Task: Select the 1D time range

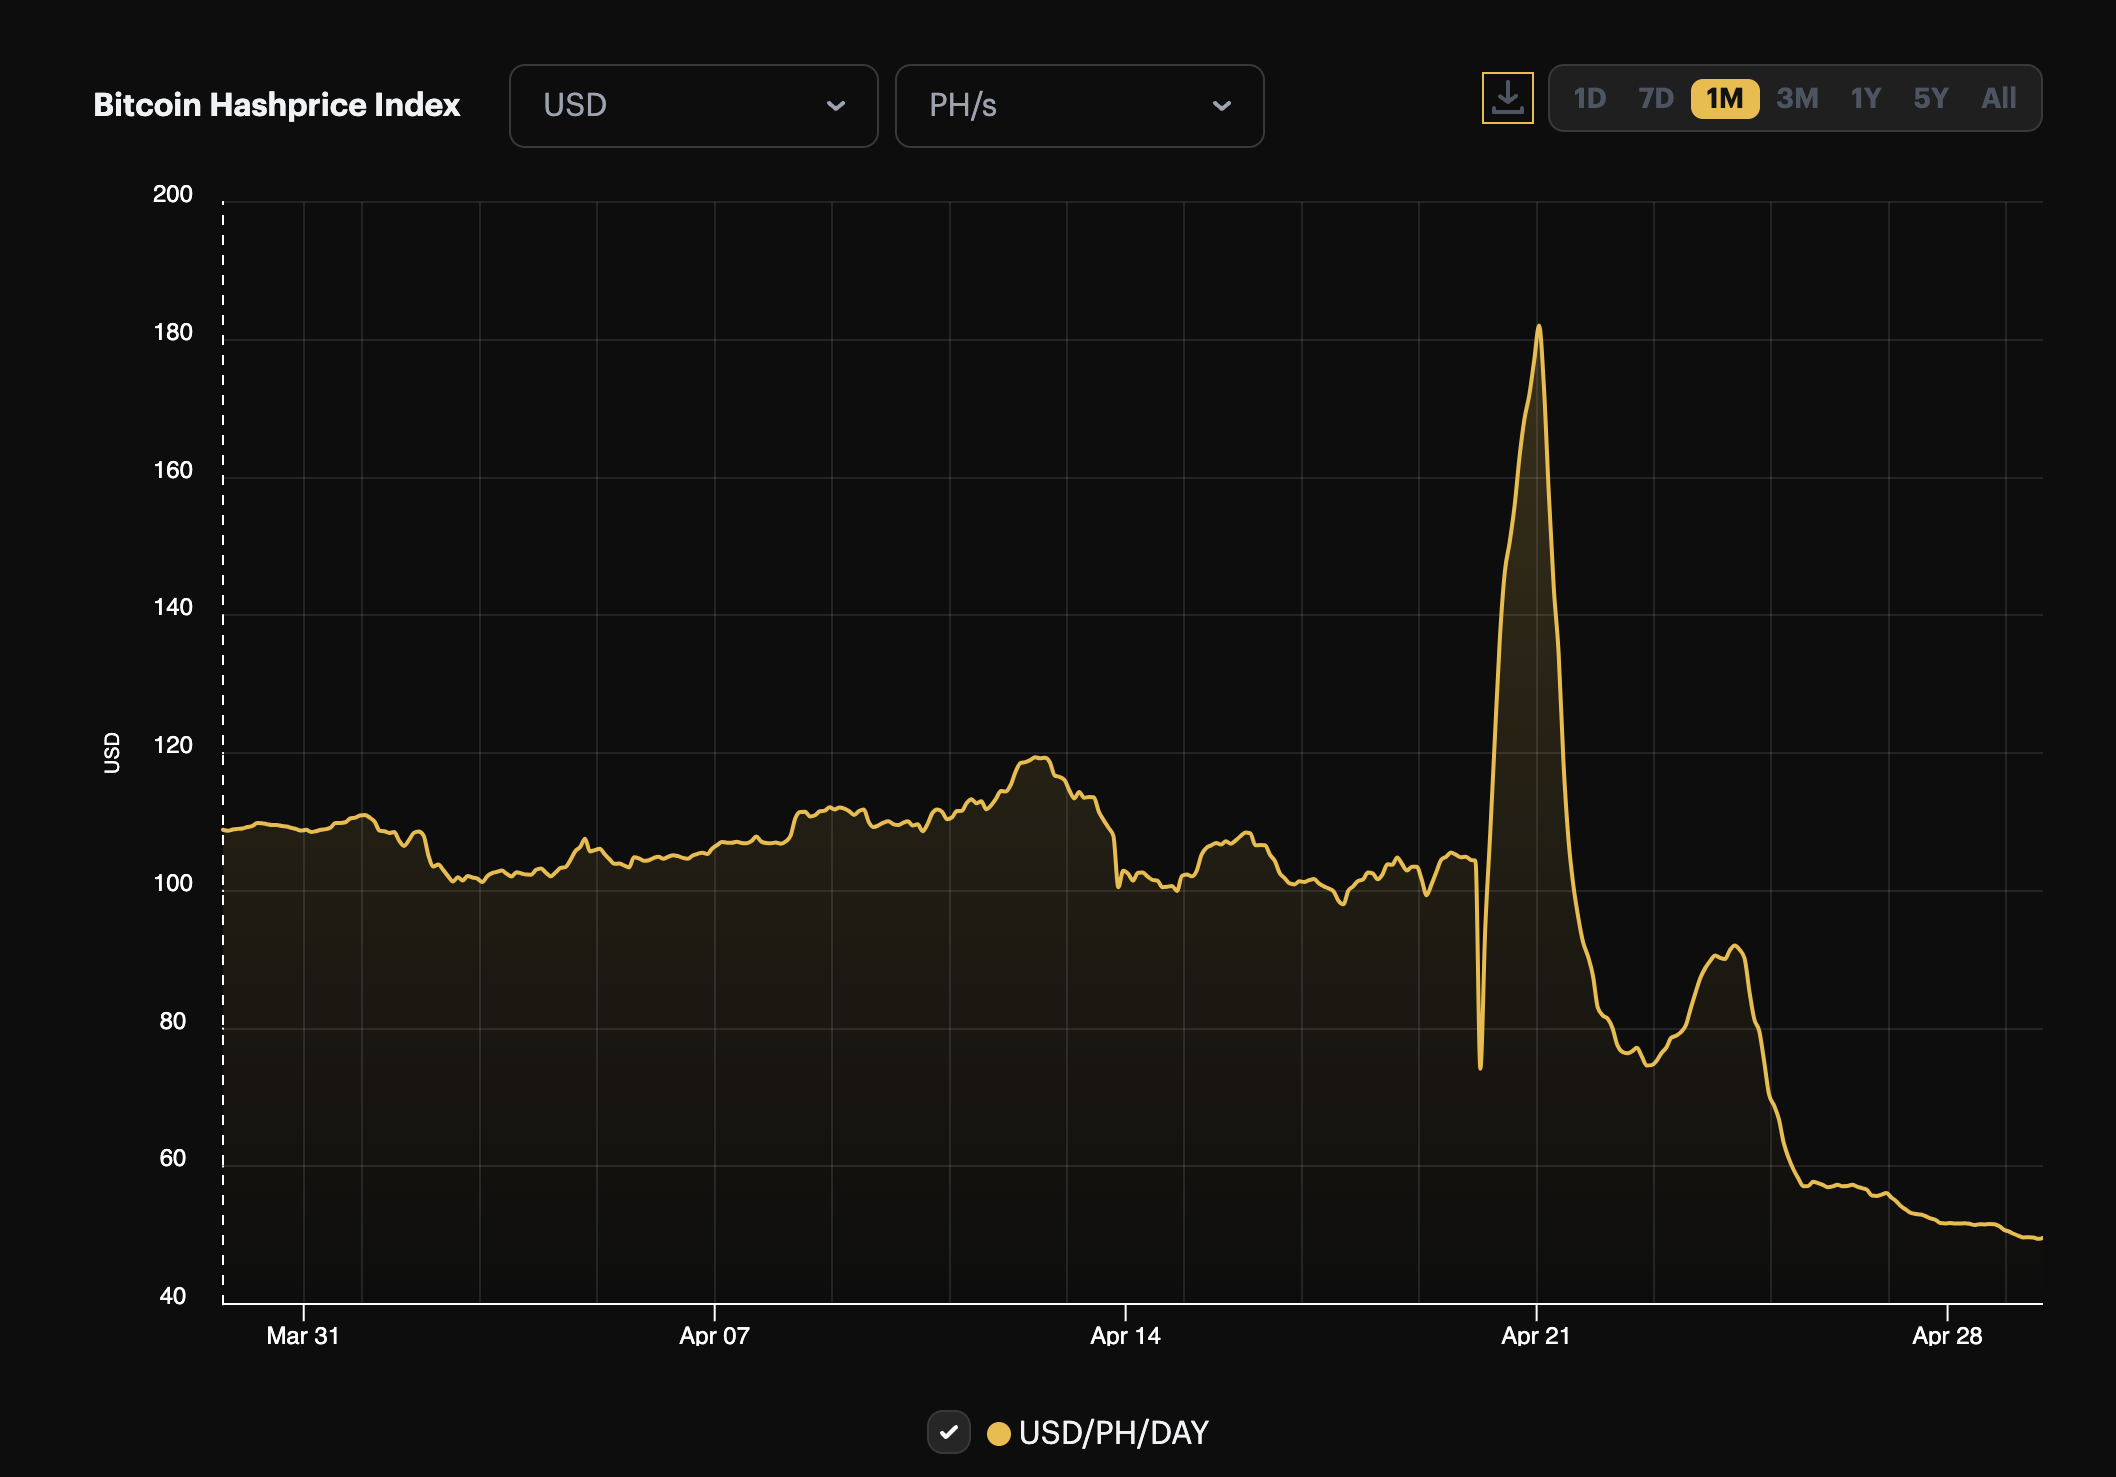Action: (x=1589, y=98)
